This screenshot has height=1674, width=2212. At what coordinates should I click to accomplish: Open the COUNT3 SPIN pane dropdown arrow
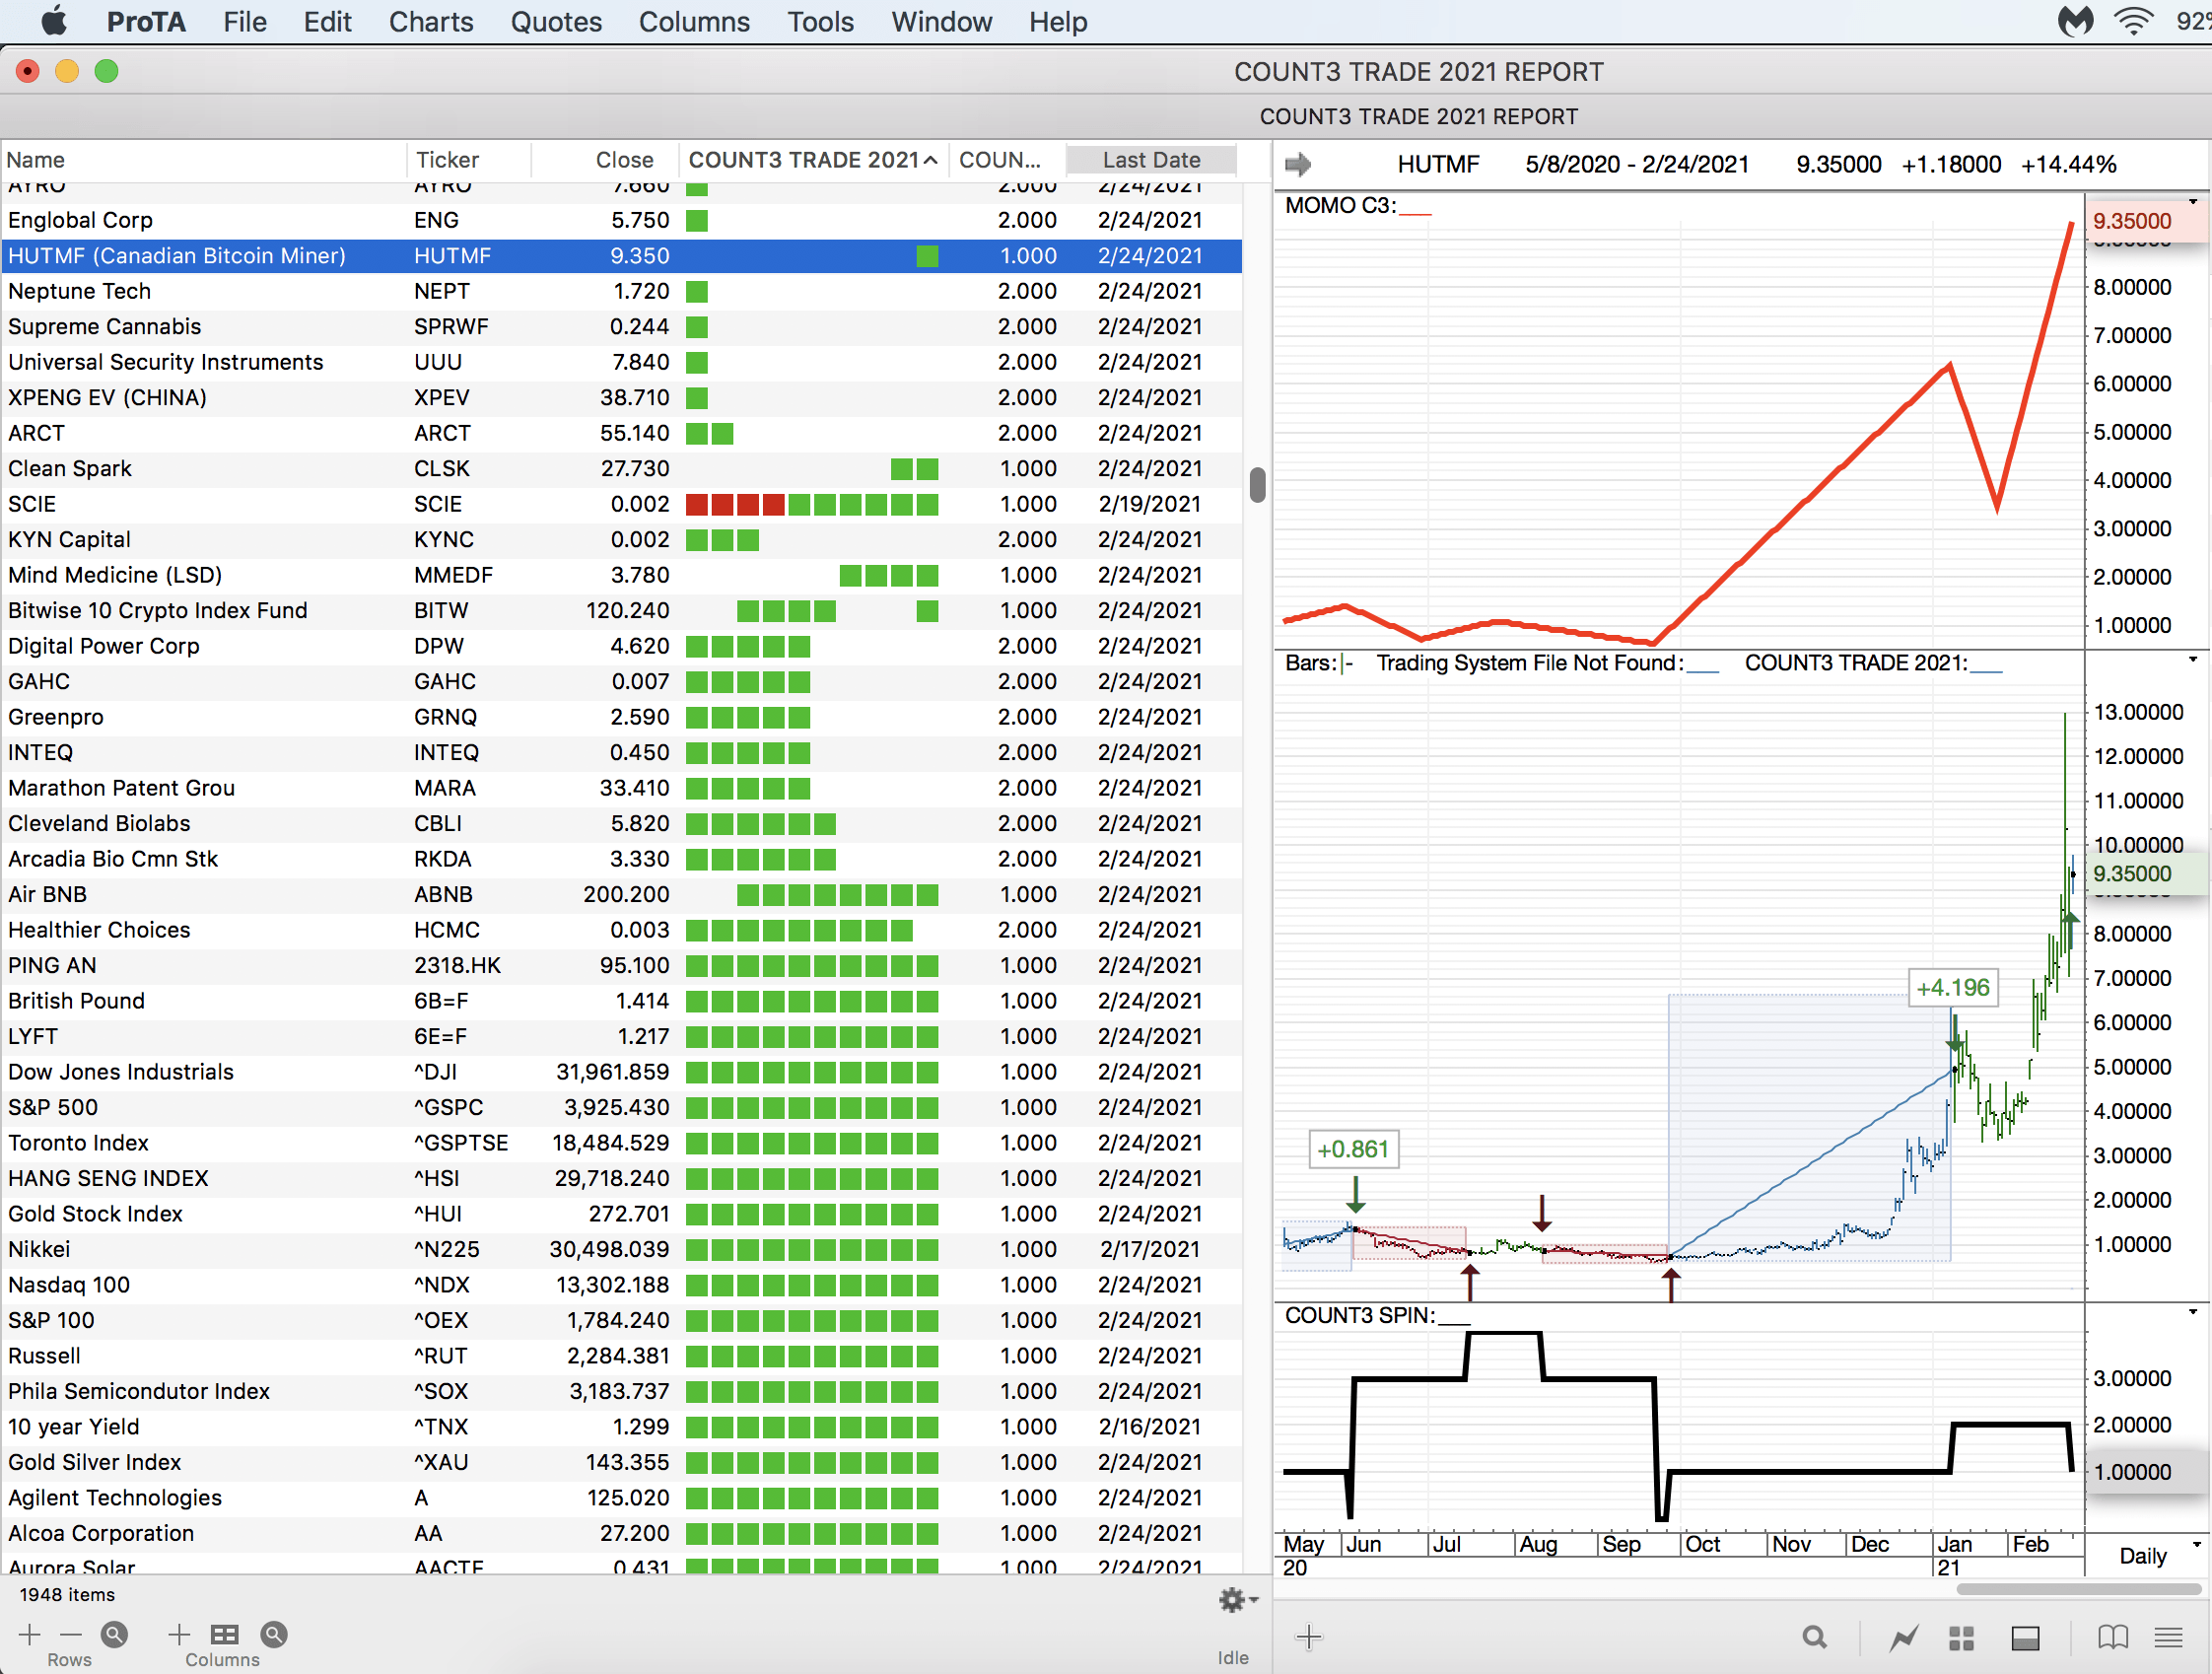click(2193, 1312)
